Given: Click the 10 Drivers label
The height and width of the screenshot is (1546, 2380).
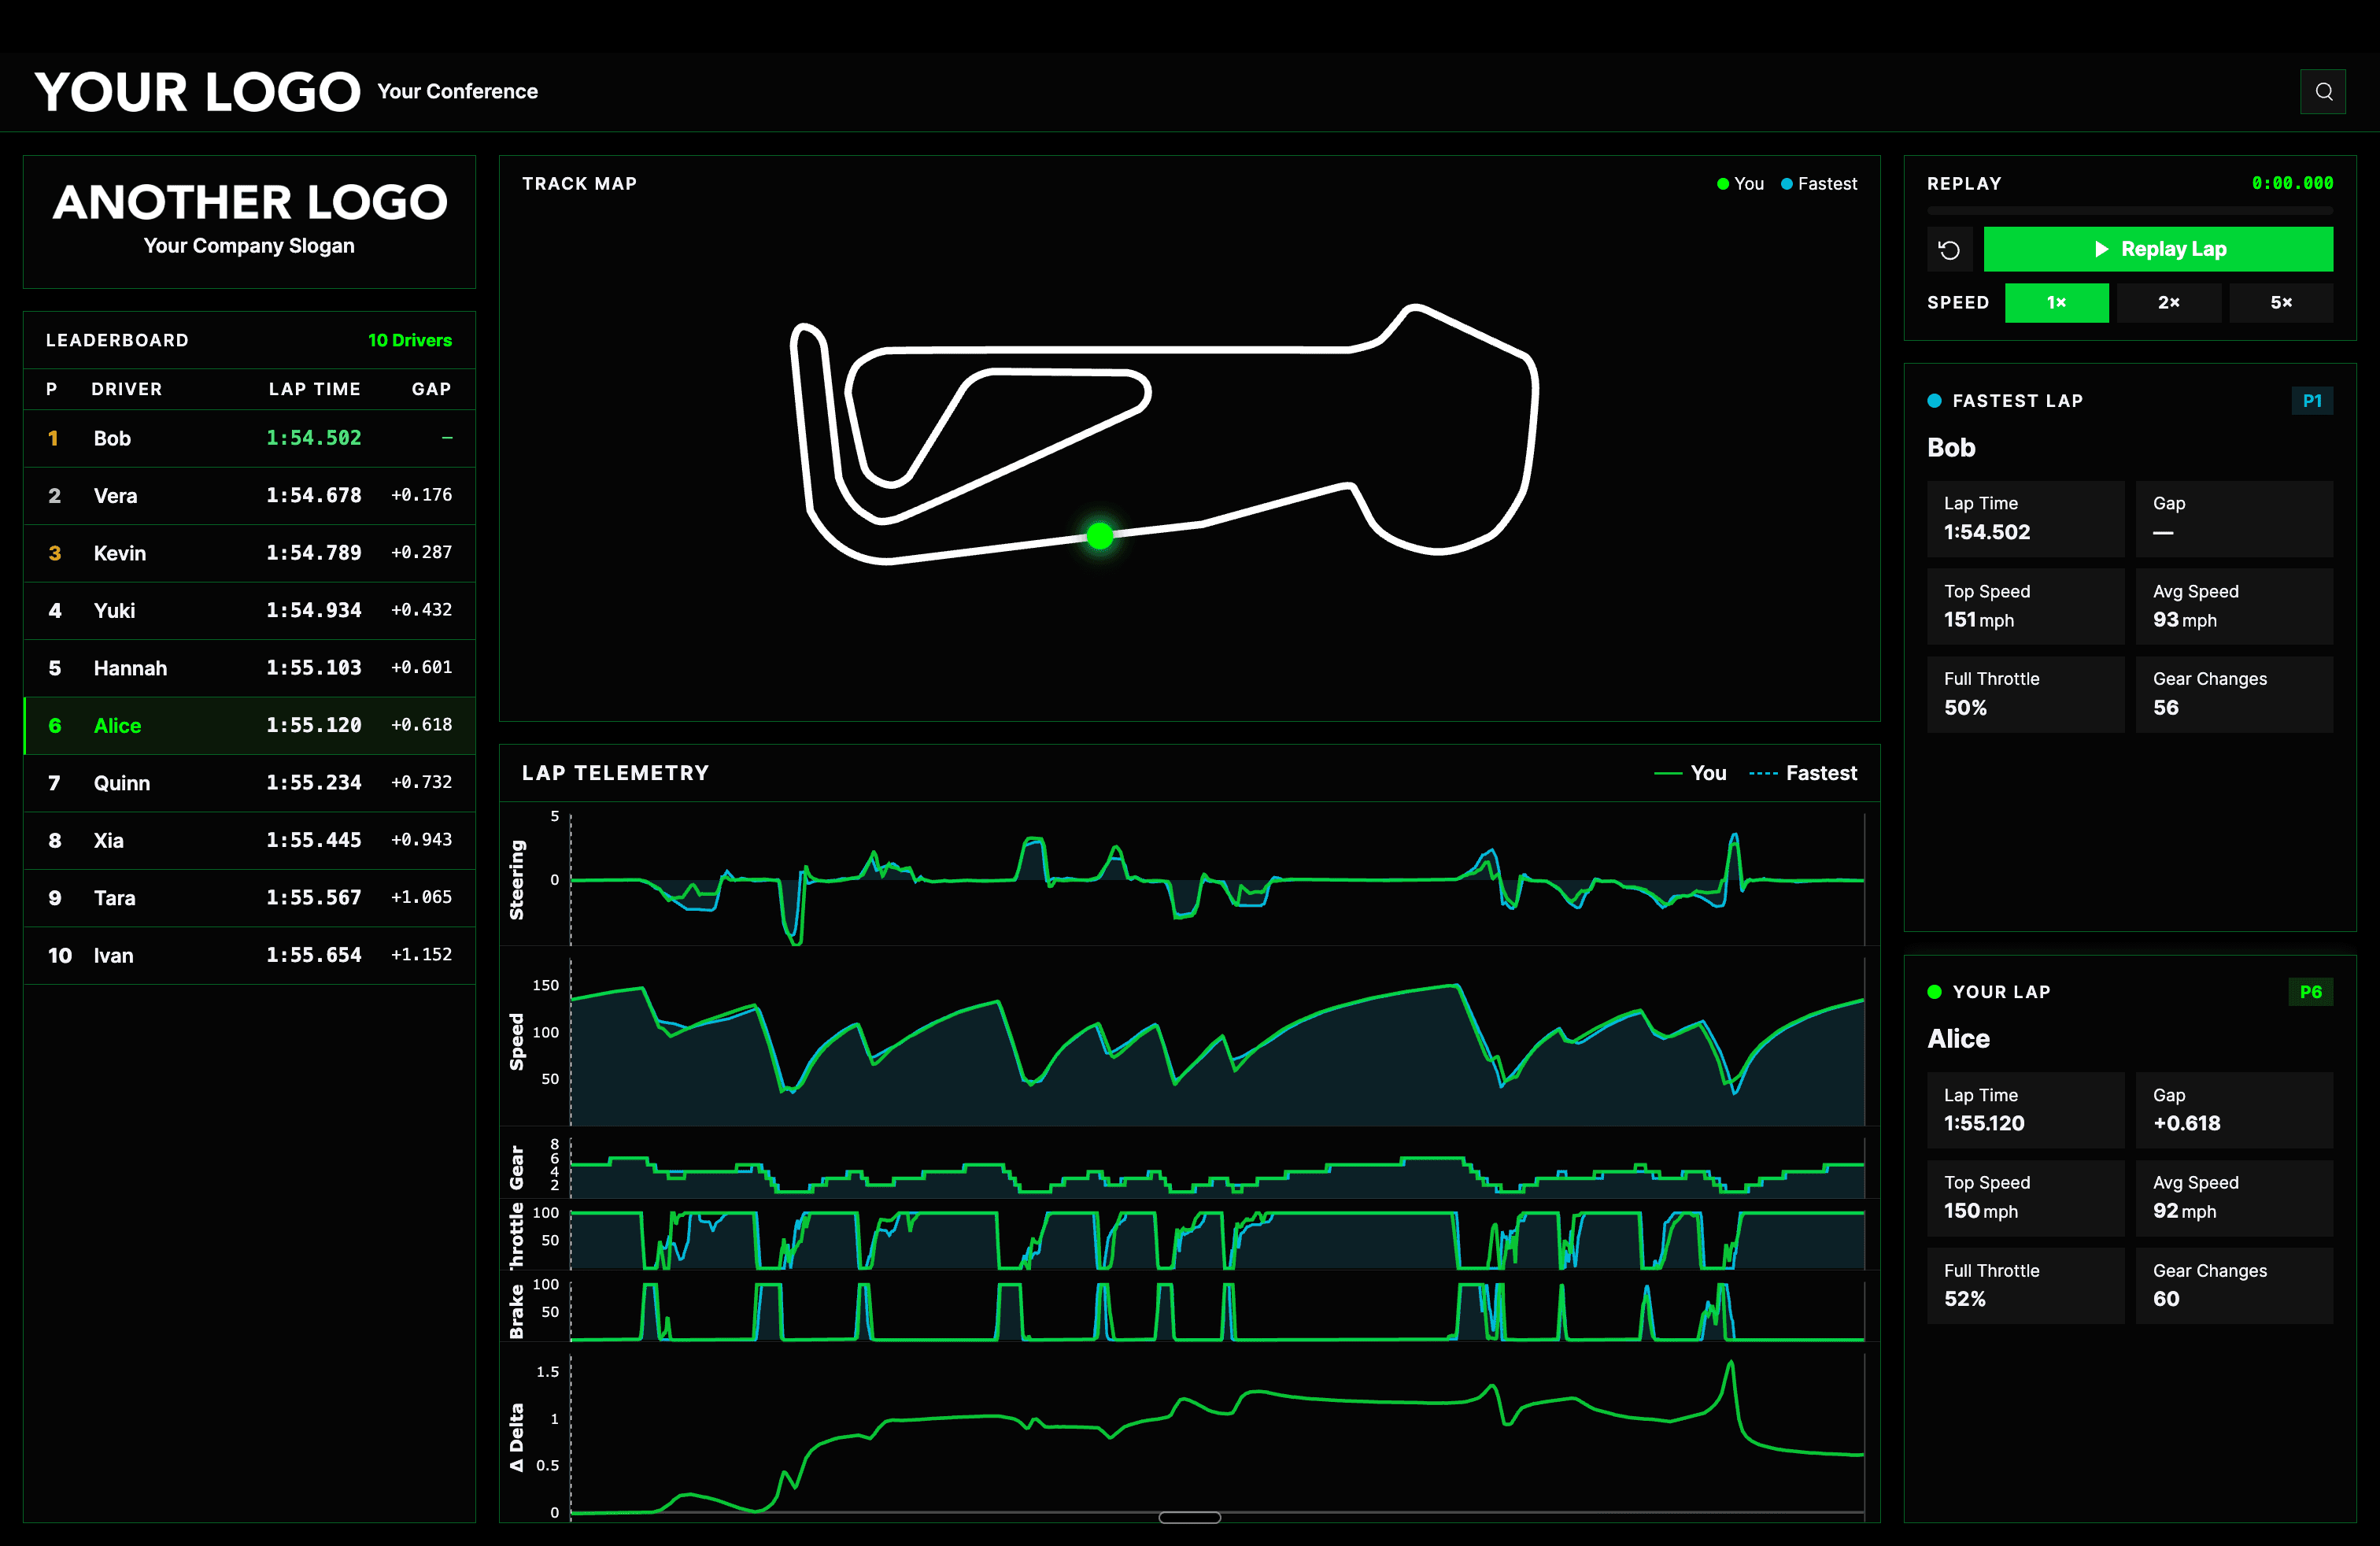Looking at the screenshot, I should tap(410, 340).
